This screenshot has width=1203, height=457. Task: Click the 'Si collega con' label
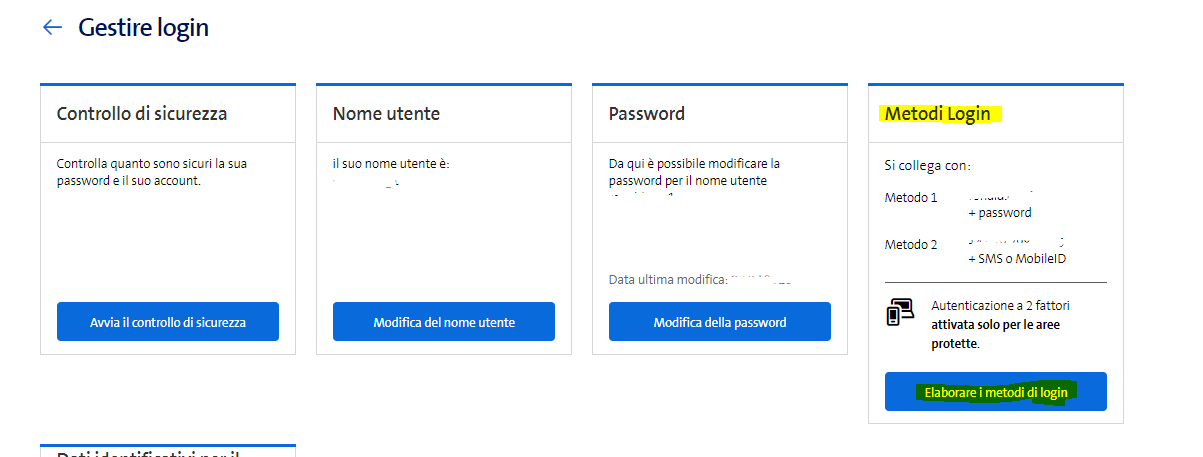(x=928, y=165)
